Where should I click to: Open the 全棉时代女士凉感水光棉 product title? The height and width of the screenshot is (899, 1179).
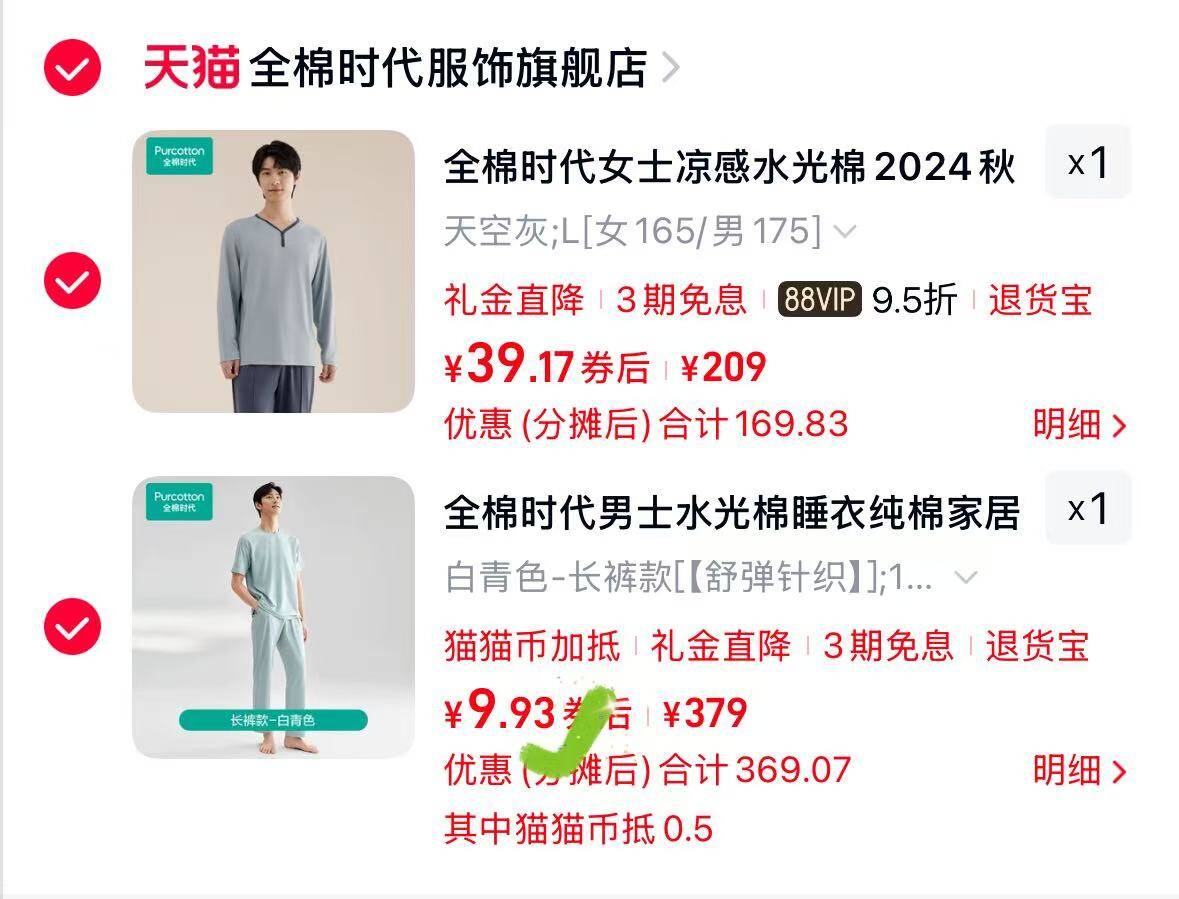pyautogui.click(x=729, y=166)
